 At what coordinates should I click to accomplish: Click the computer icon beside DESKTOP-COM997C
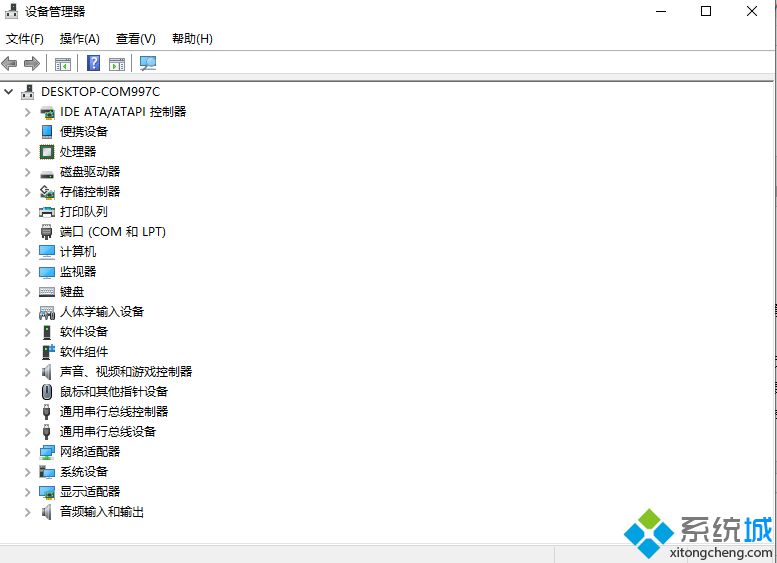[28, 92]
